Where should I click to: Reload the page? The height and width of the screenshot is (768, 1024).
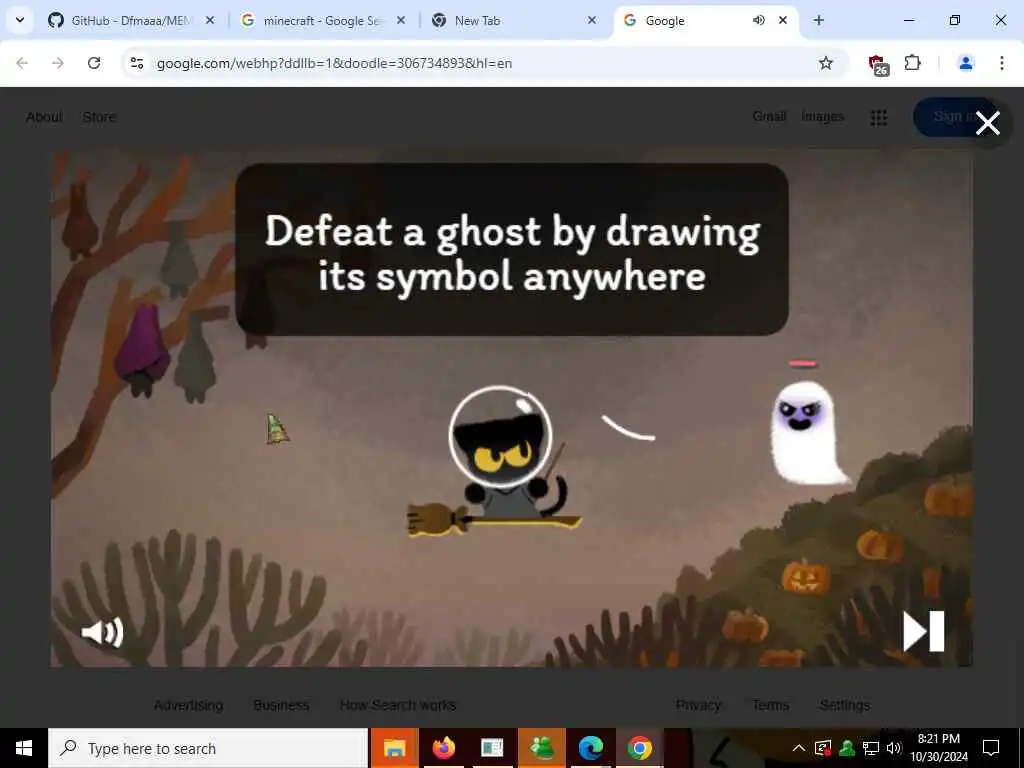[94, 63]
